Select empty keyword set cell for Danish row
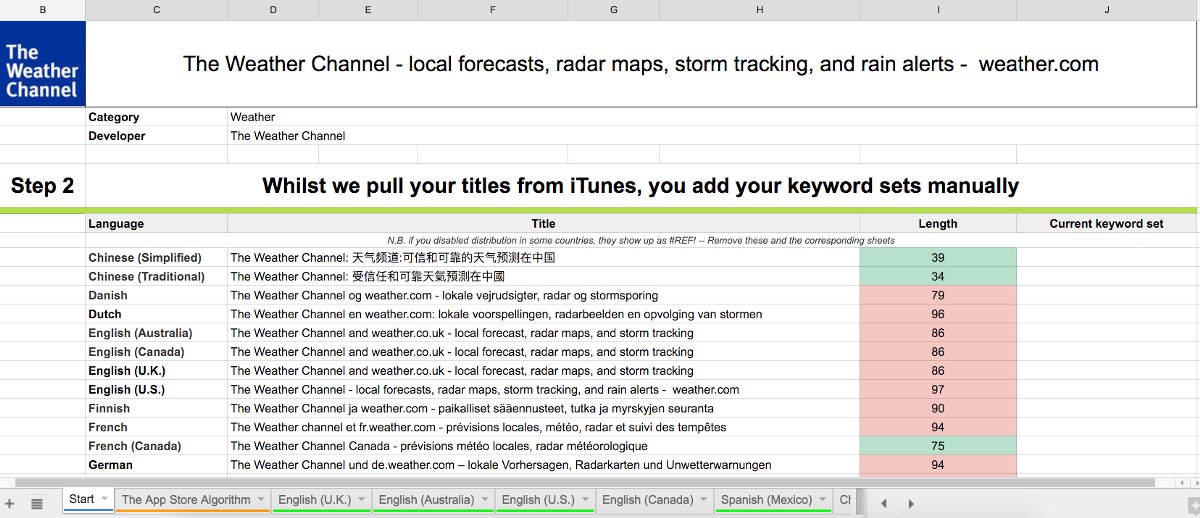The width and height of the screenshot is (1200, 518). (1107, 296)
